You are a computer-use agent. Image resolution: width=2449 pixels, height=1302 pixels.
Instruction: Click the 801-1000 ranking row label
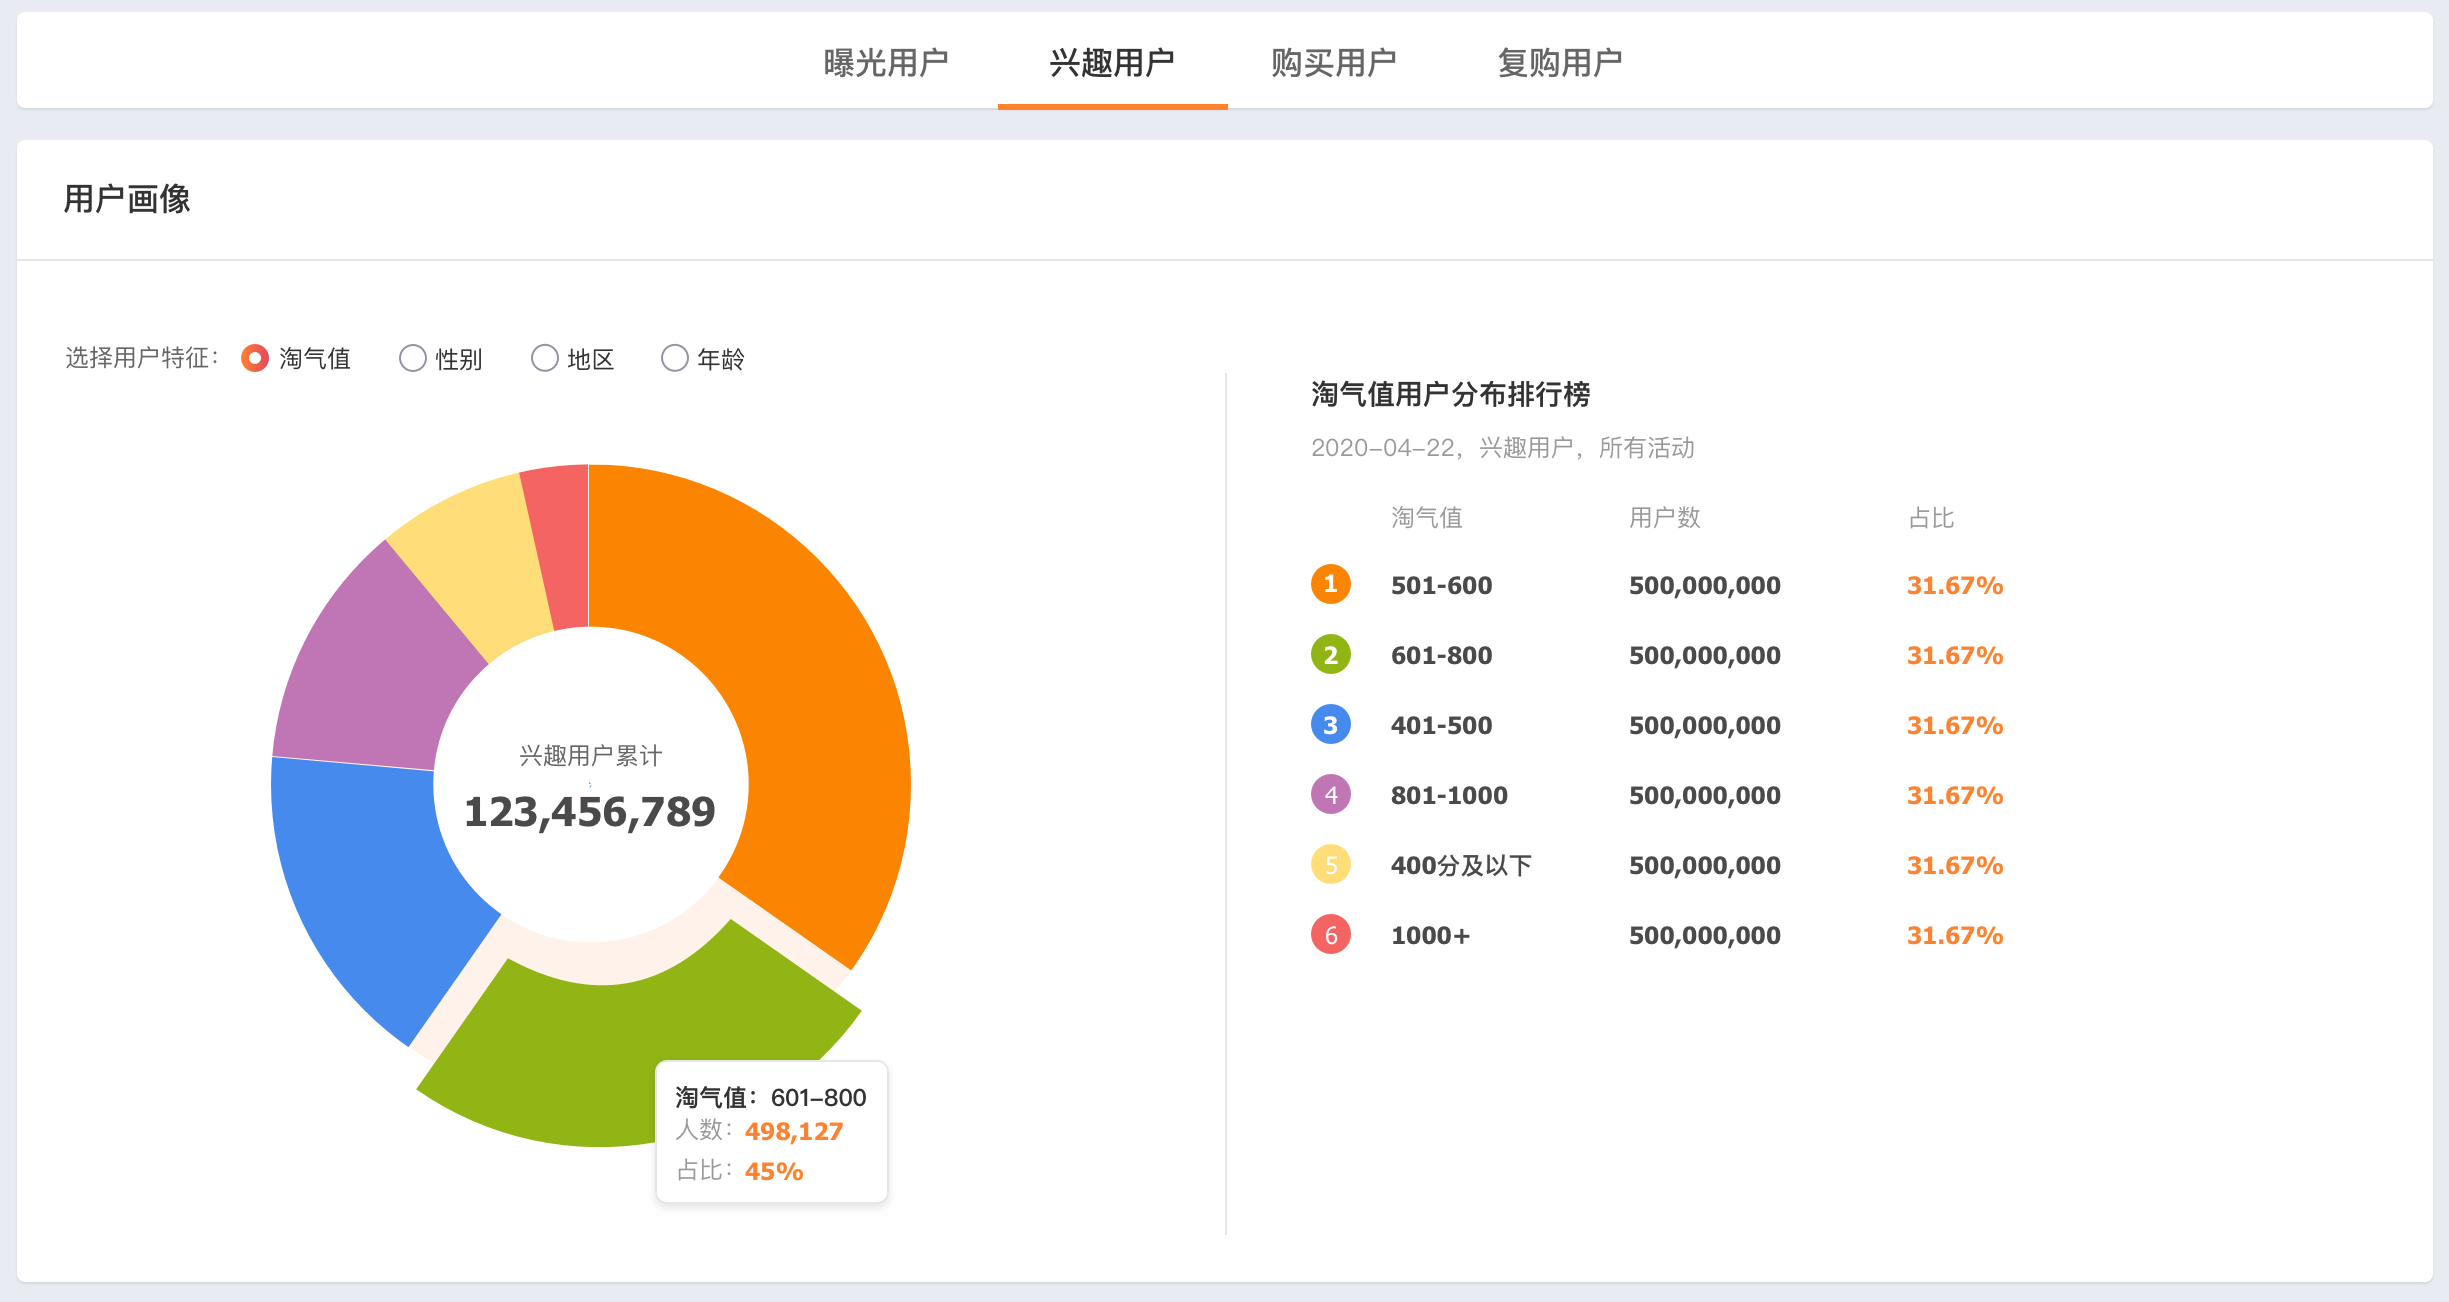[1449, 795]
